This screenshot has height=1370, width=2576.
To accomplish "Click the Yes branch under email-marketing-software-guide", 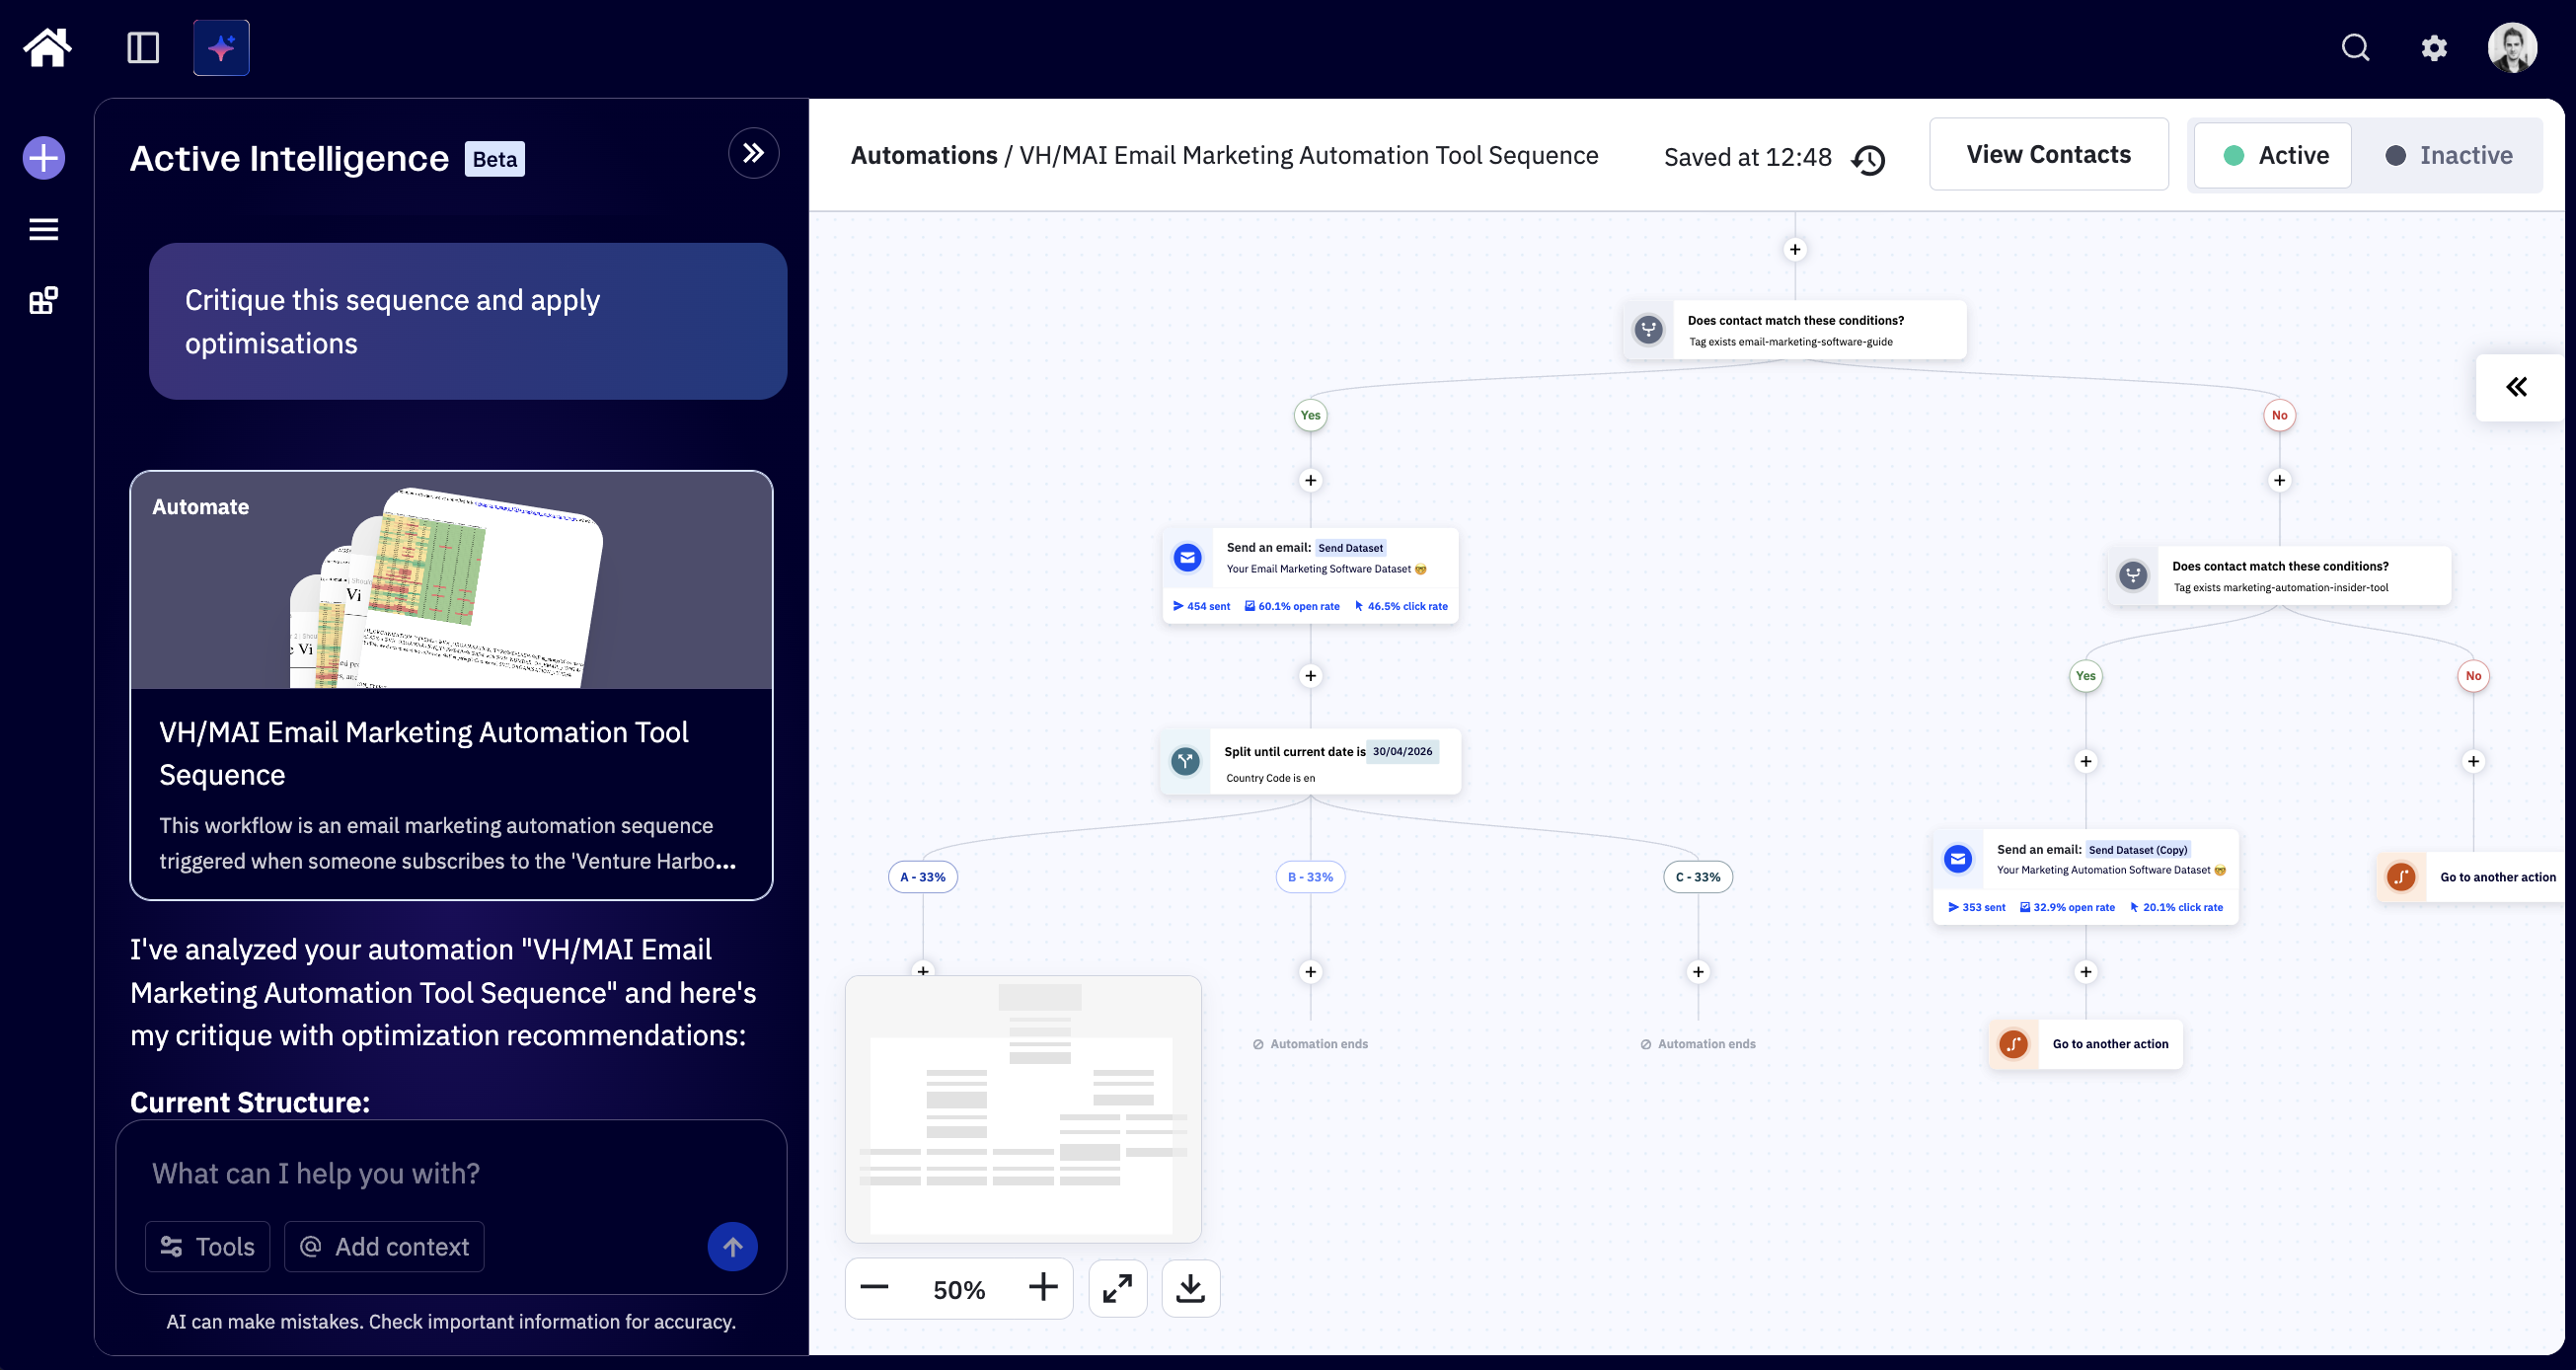I will (1310, 415).
